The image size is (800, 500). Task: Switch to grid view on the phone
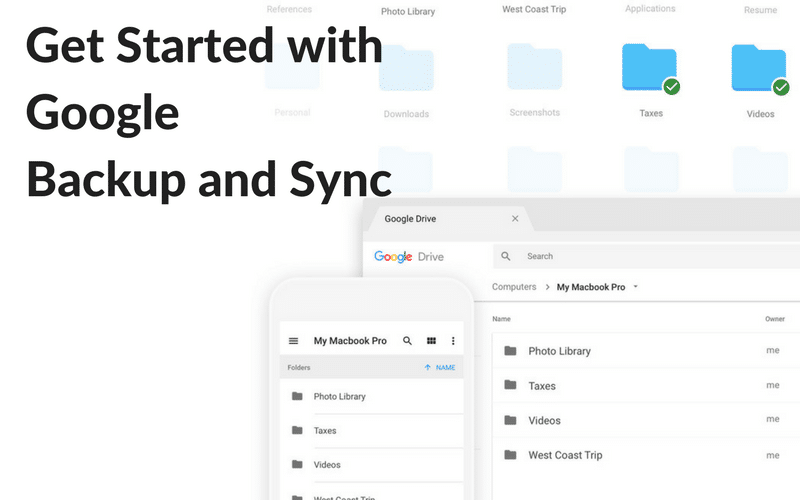431,341
